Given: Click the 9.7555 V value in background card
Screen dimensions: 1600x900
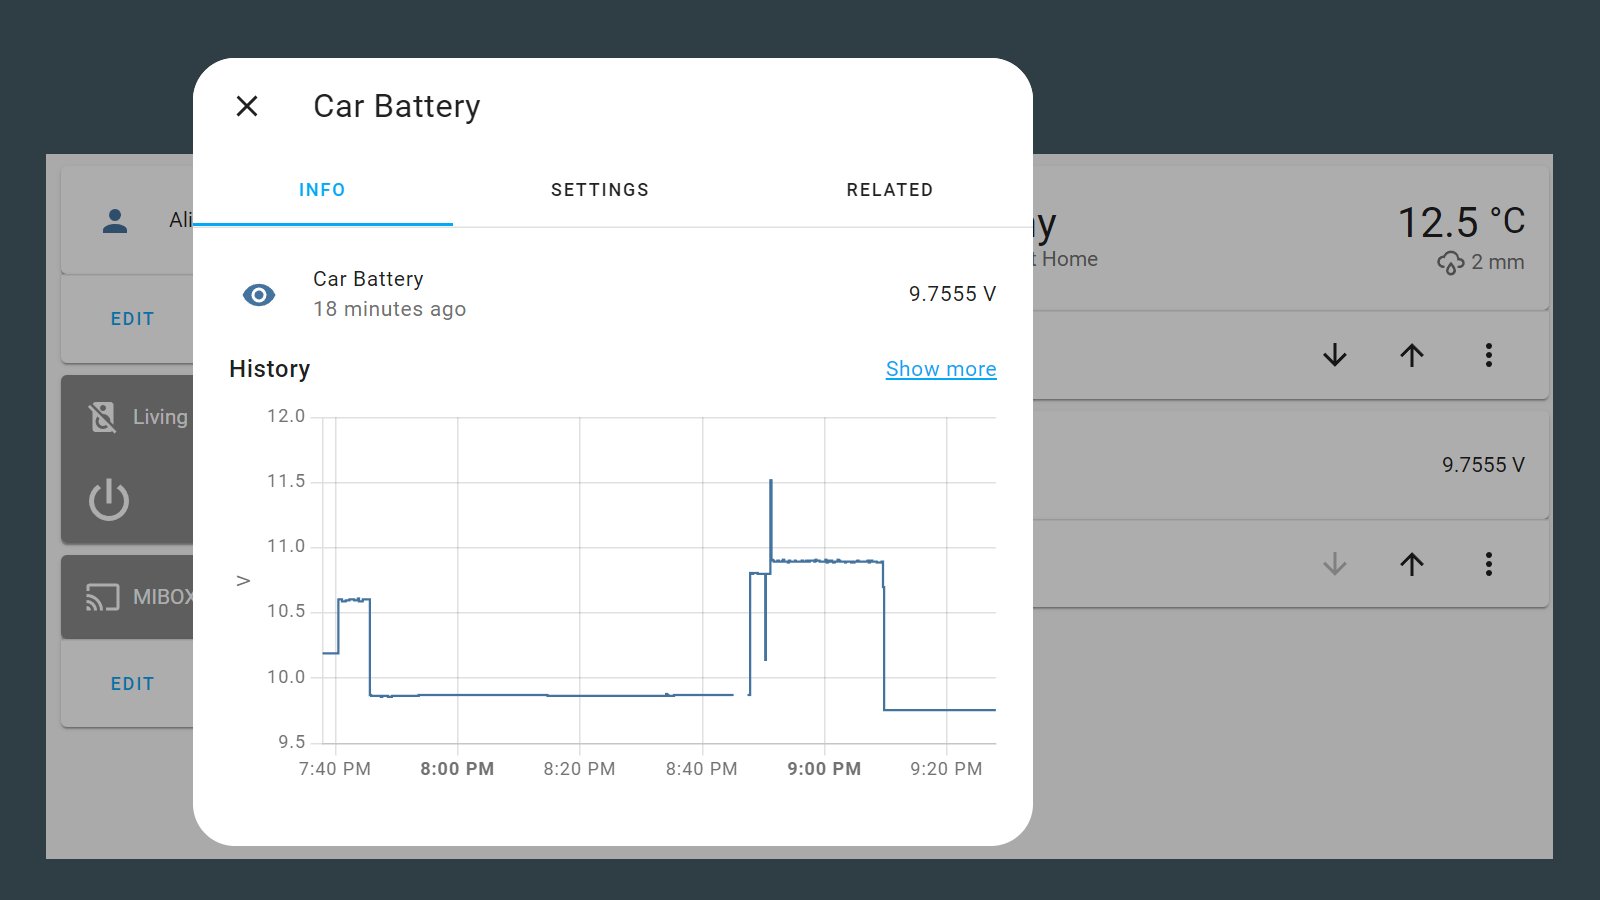Looking at the screenshot, I should click(x=1483, y=465).
